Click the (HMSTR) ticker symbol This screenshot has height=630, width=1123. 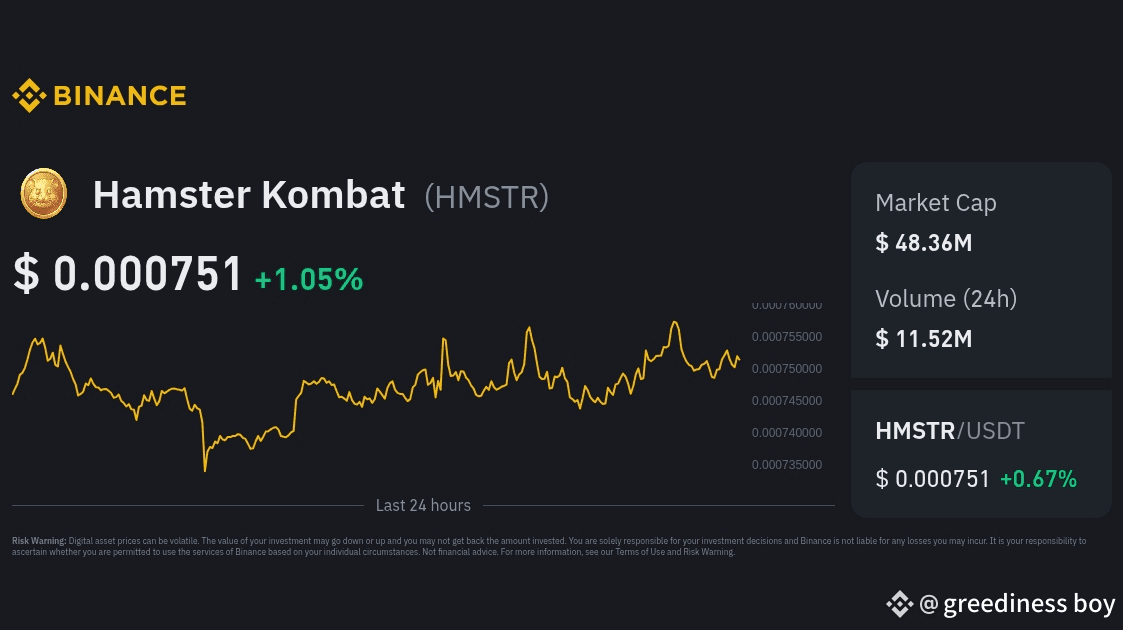487,197
